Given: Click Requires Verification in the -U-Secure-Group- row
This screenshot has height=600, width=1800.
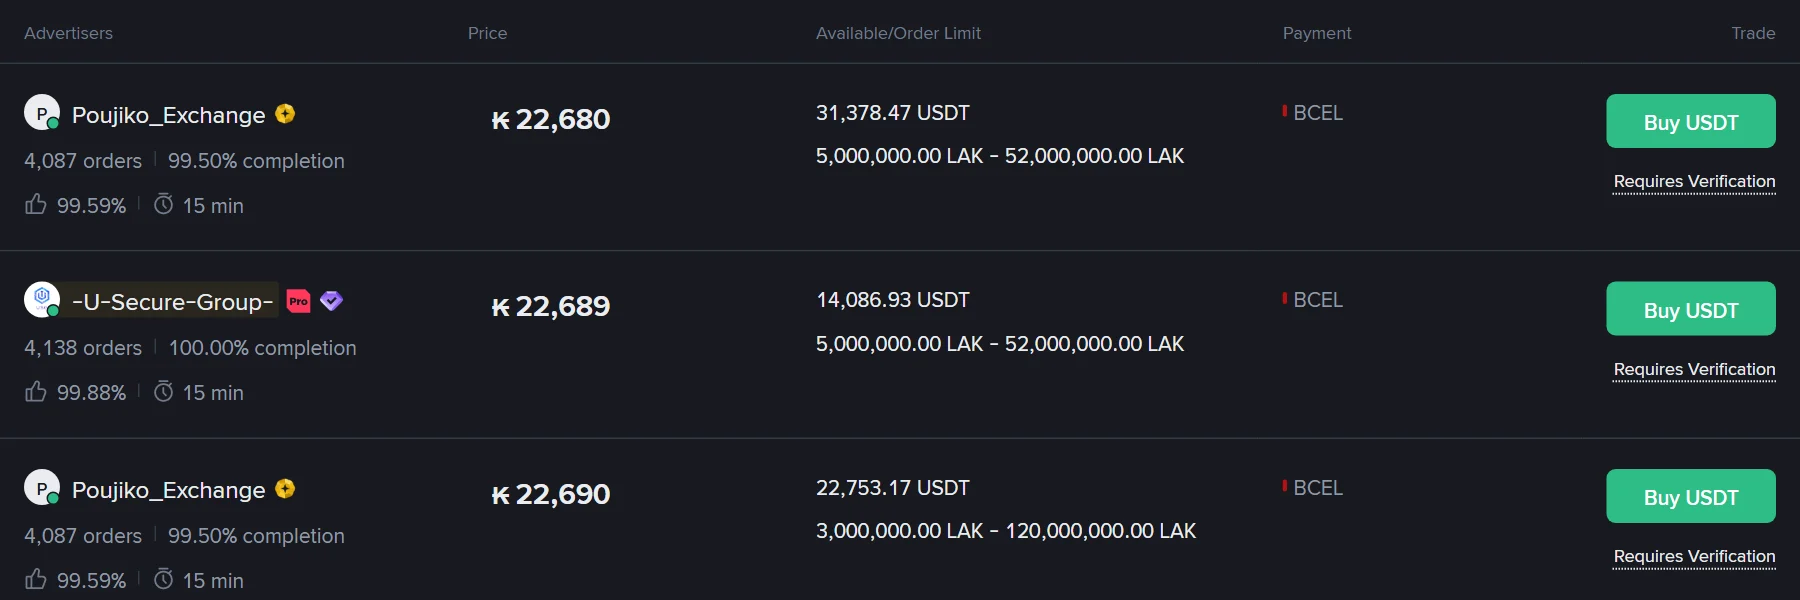Looking at the screenshot, I should click(x=1694, y=370).
